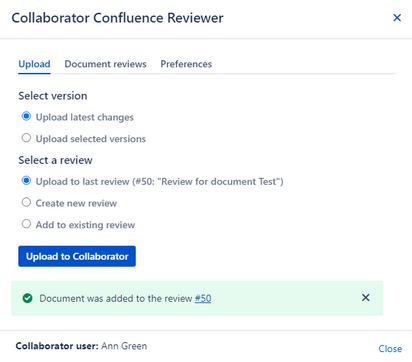The height and width of the screenshot is (362, 412).
Task: Open the Preferences tab
Action: point(186,64)
